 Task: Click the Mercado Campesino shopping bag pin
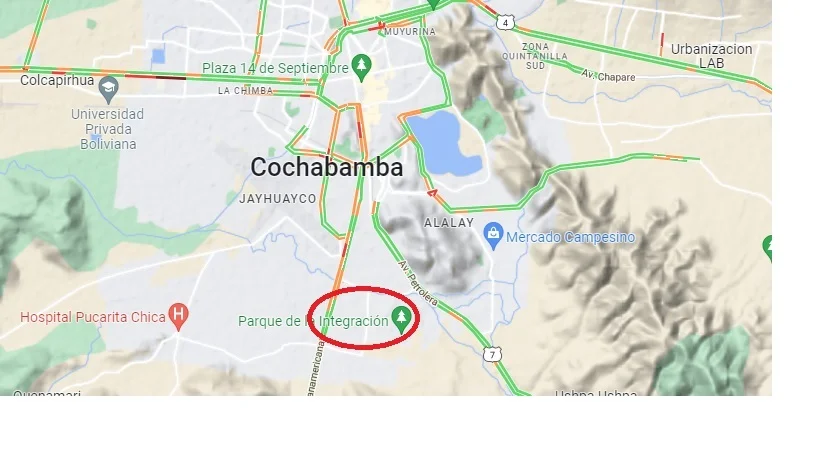tap(494, 236)
